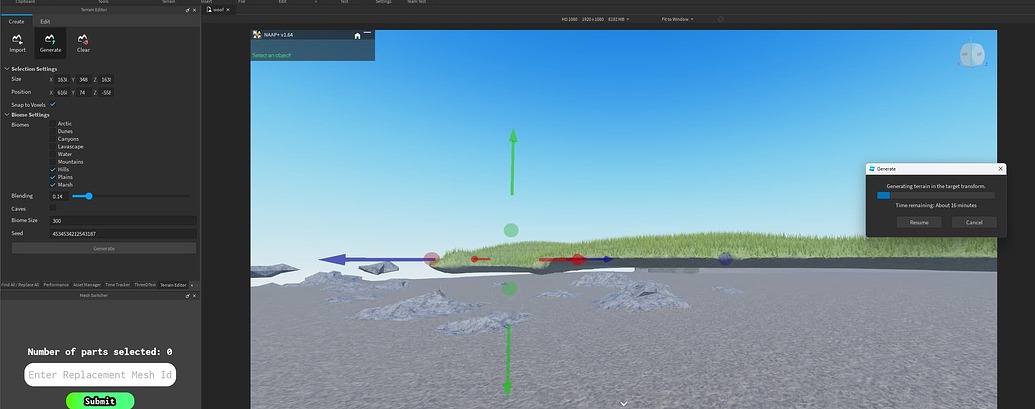Enable the Mountains biome checkbox
This screenshot has width=1035, height=409.
53,162
